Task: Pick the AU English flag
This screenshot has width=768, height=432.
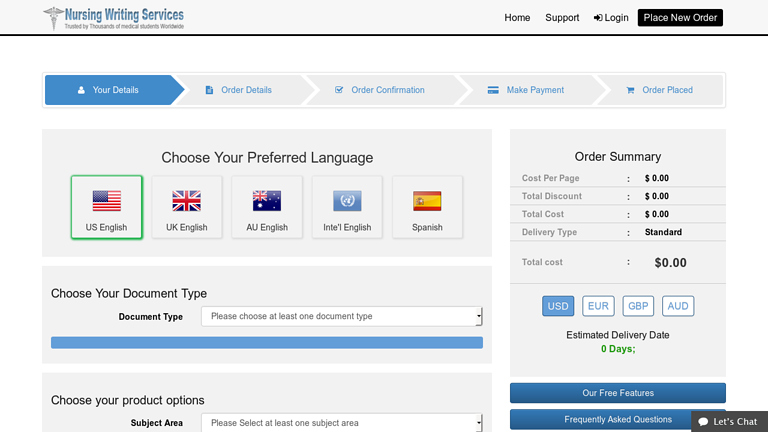Action: 267,202
